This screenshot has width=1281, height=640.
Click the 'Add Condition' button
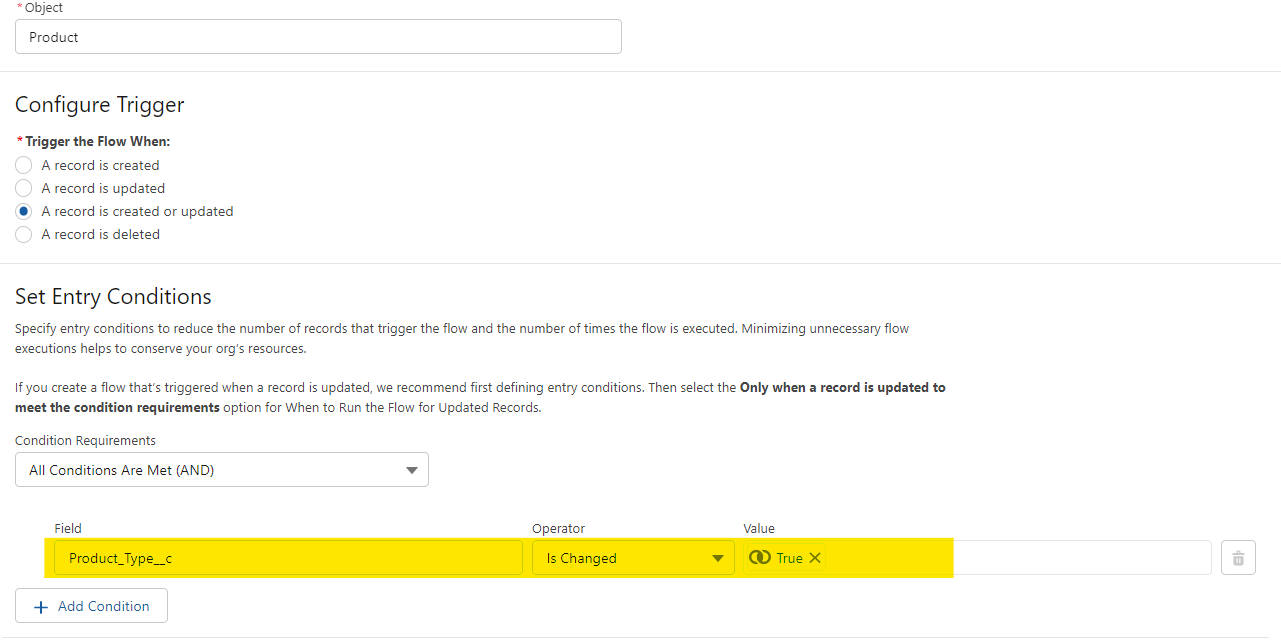pos(91,606)
